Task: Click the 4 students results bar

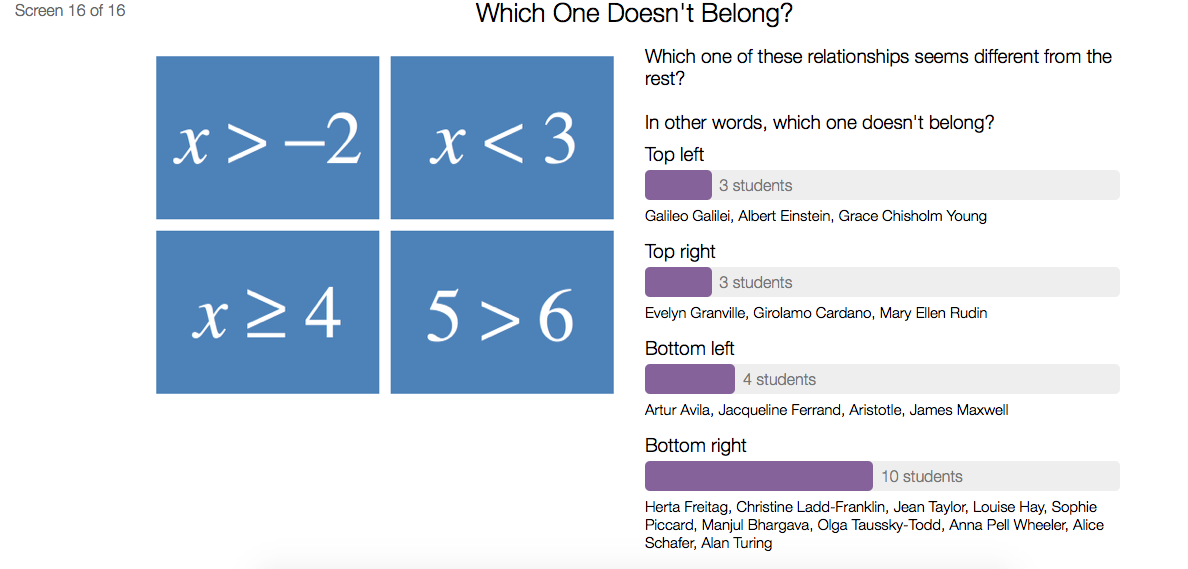Action: pos(881,379)
